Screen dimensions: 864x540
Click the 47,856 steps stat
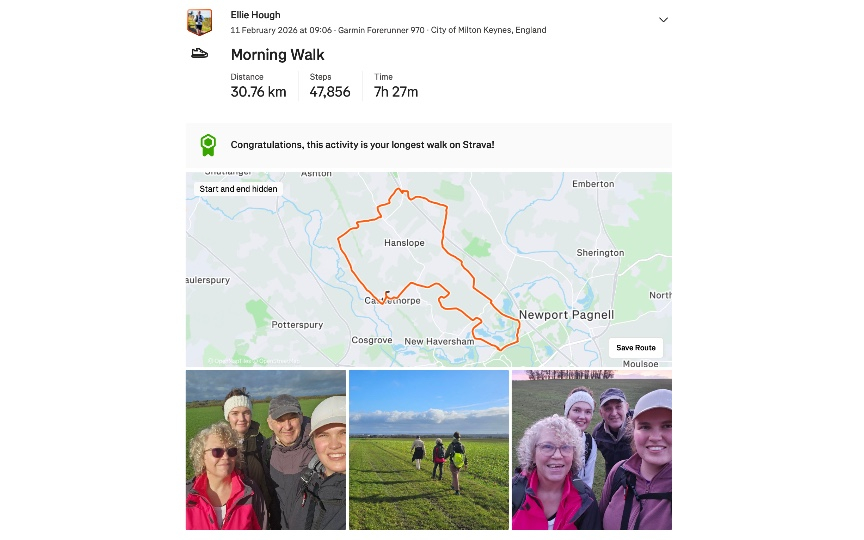(330, 86)
